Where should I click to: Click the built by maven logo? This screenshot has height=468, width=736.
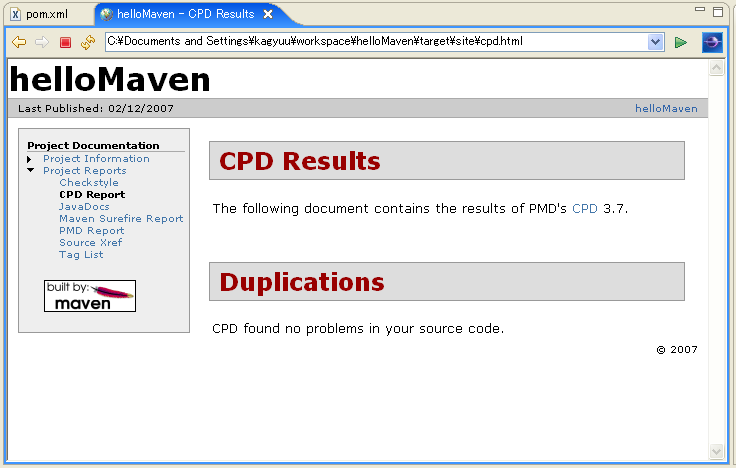point(90,296)
